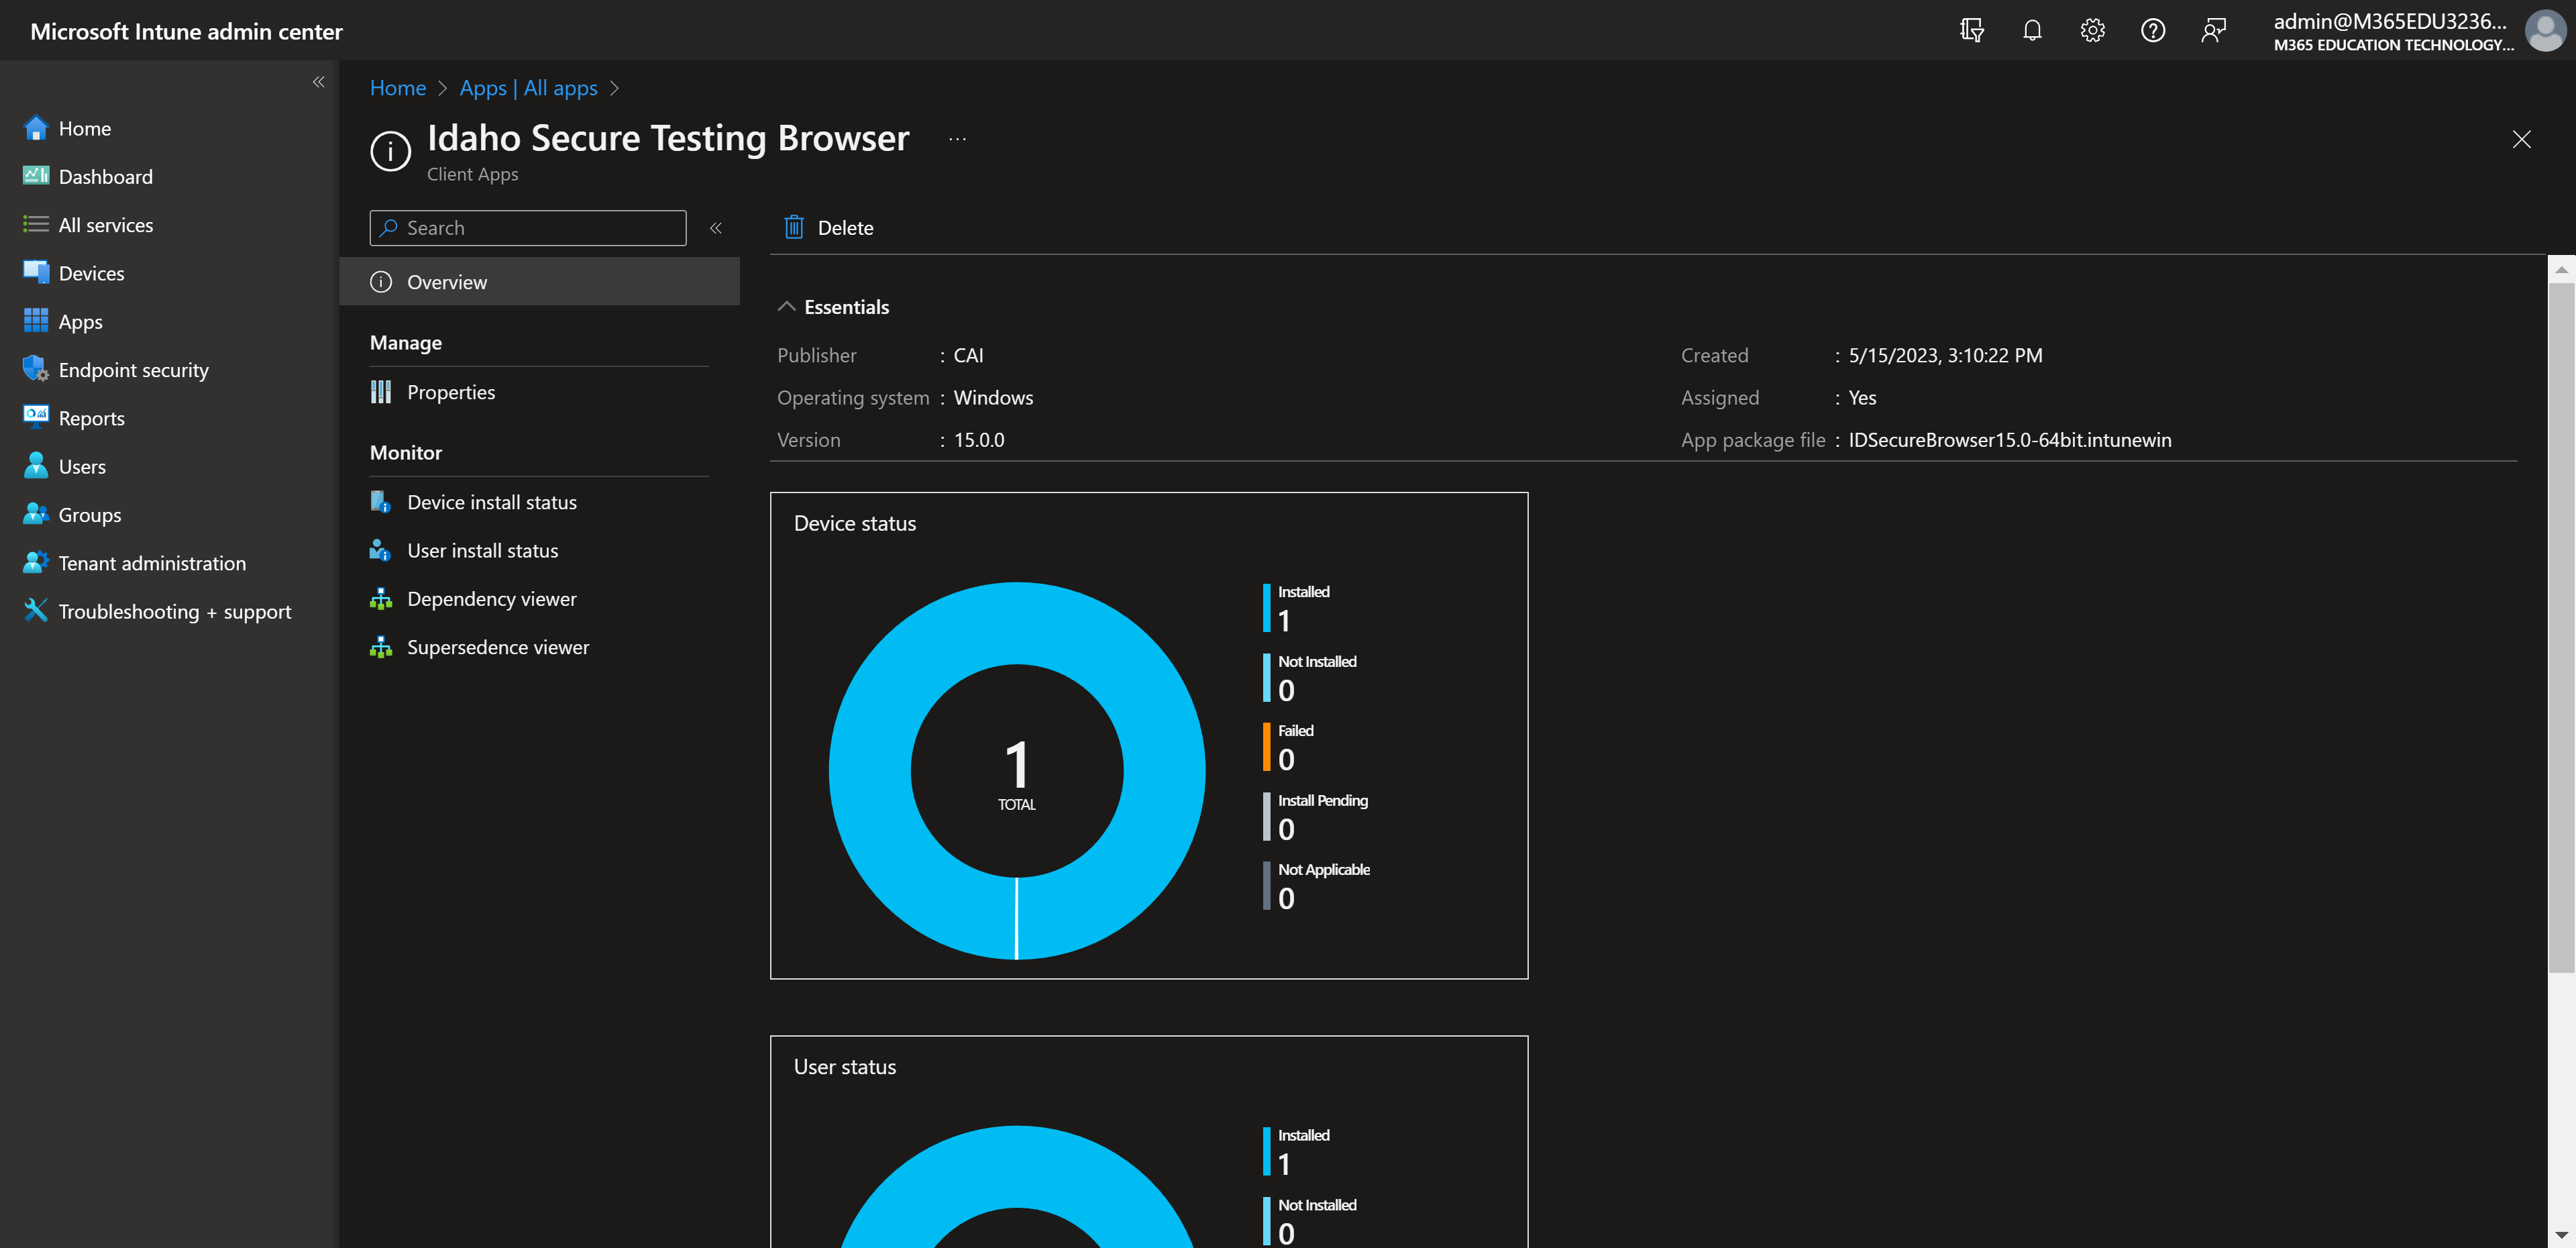
Task: Click the Users person icon
Action: tap(36, 465)
